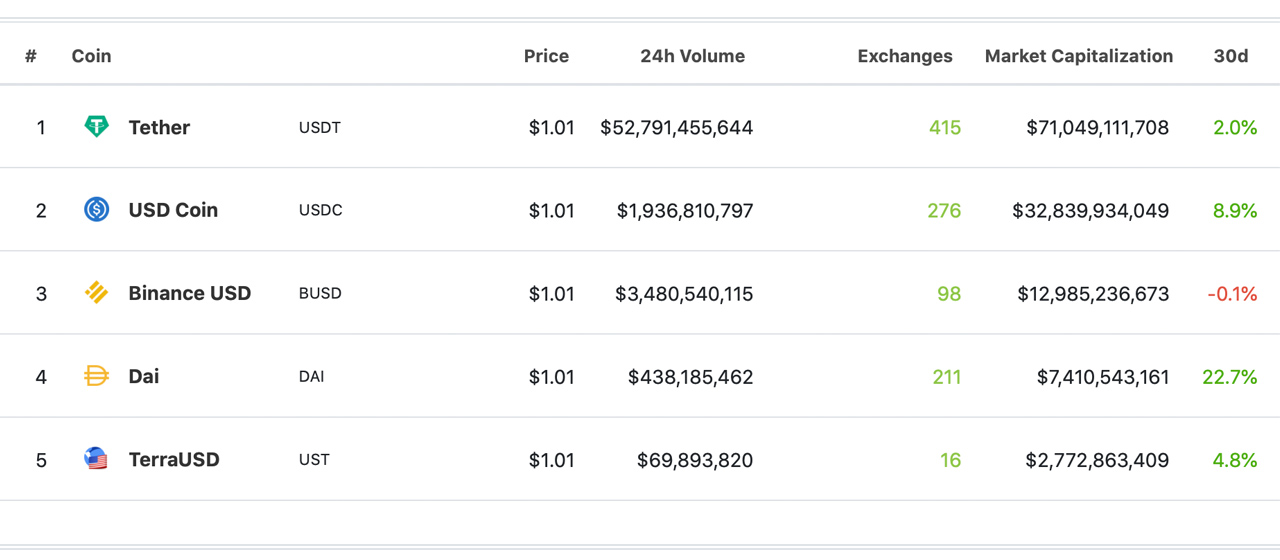Sort by Exchanges column header
The height and width of the screenshot is (560, 1280).
(905, 56)
